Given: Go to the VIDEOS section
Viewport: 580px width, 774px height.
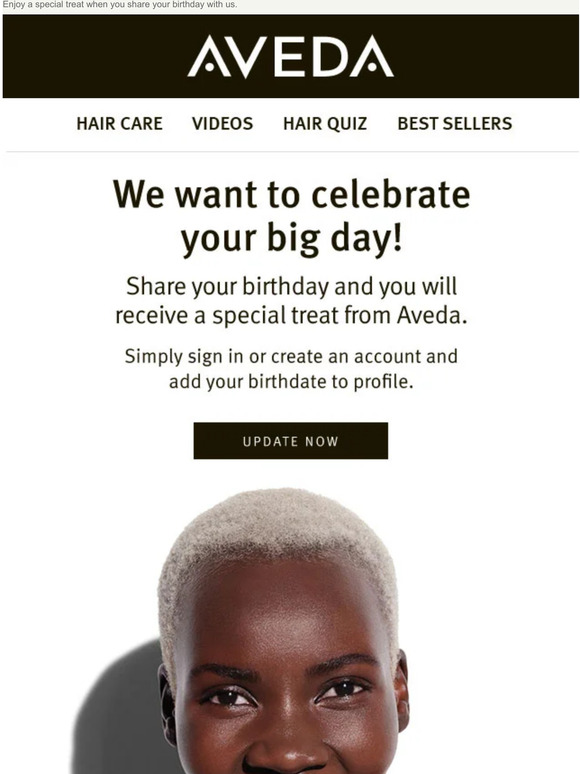Looking at the screenshot, I should pyautogui.click(x=223, y=123).
